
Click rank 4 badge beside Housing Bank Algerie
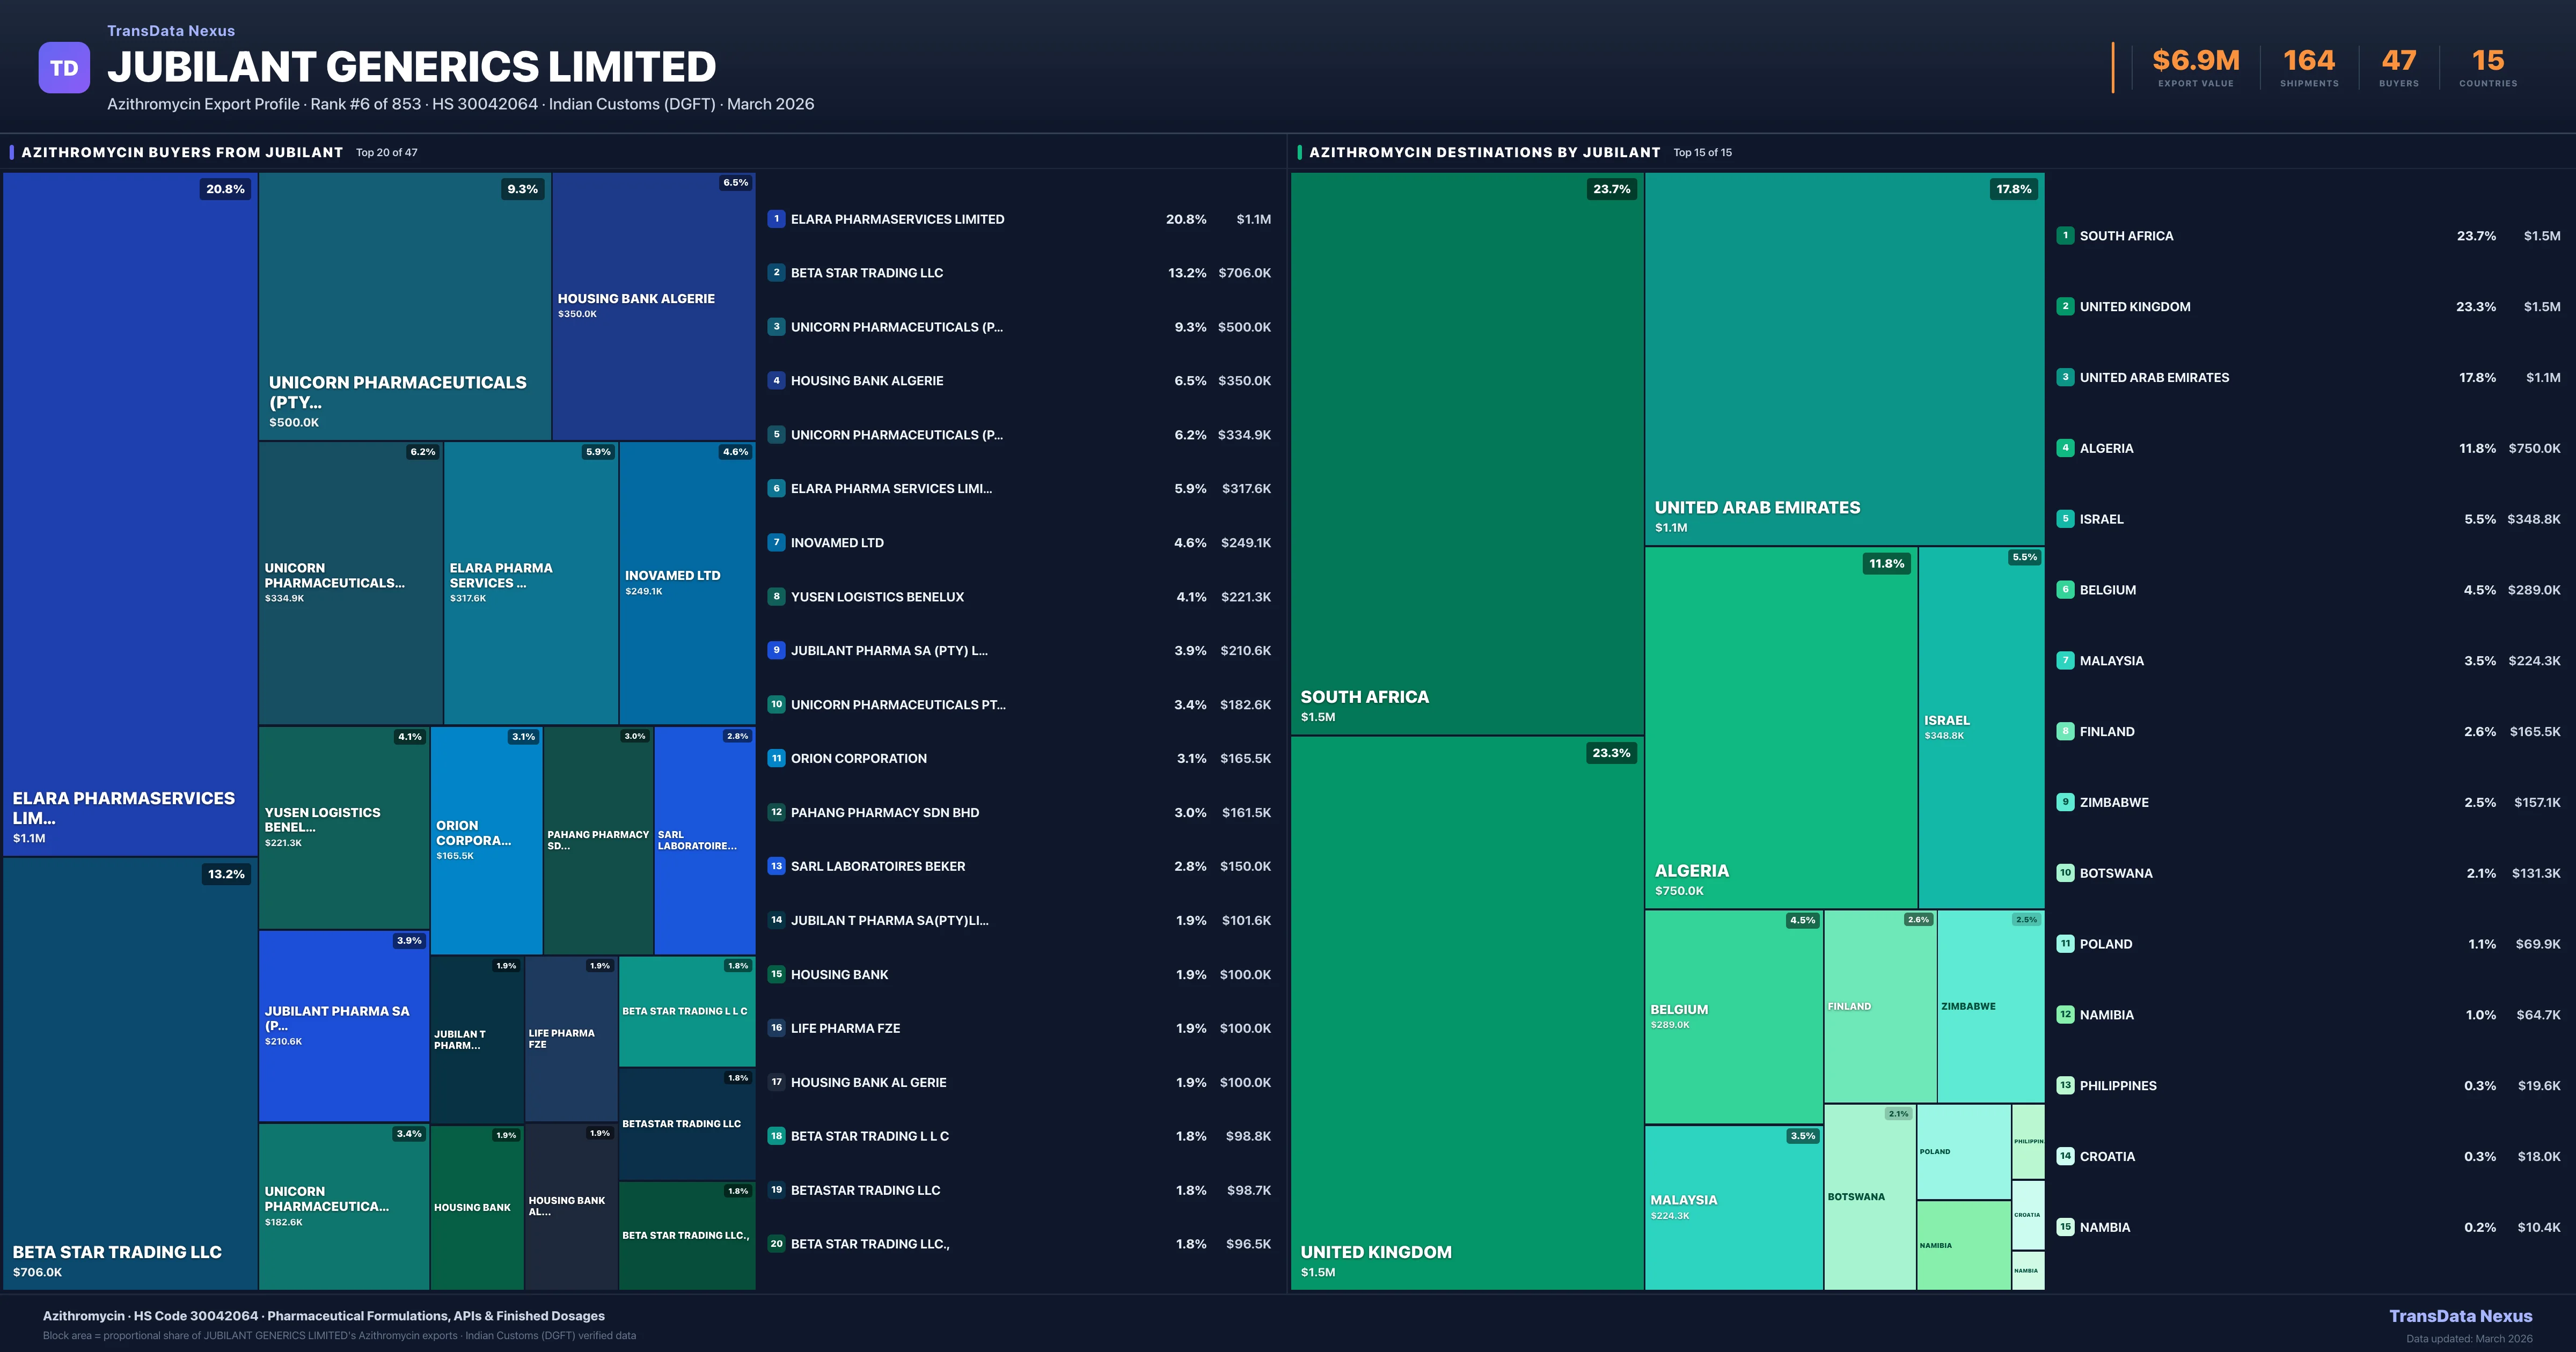coord(776,380)
